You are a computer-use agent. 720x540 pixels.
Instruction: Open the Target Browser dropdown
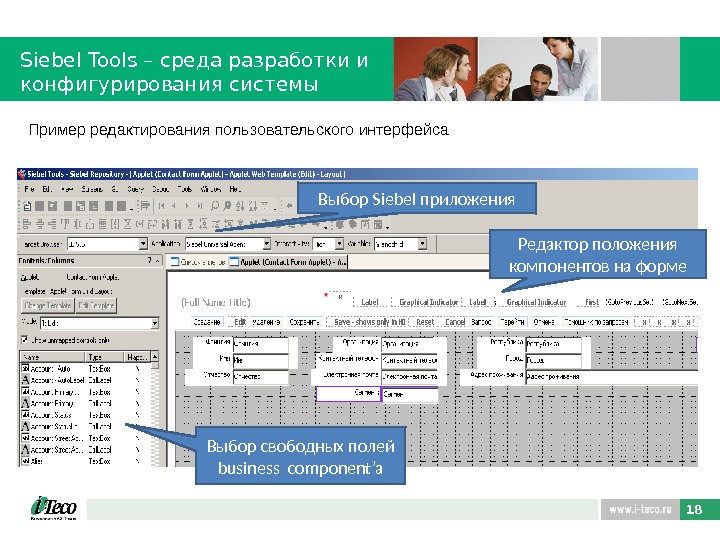coord(143,244)
